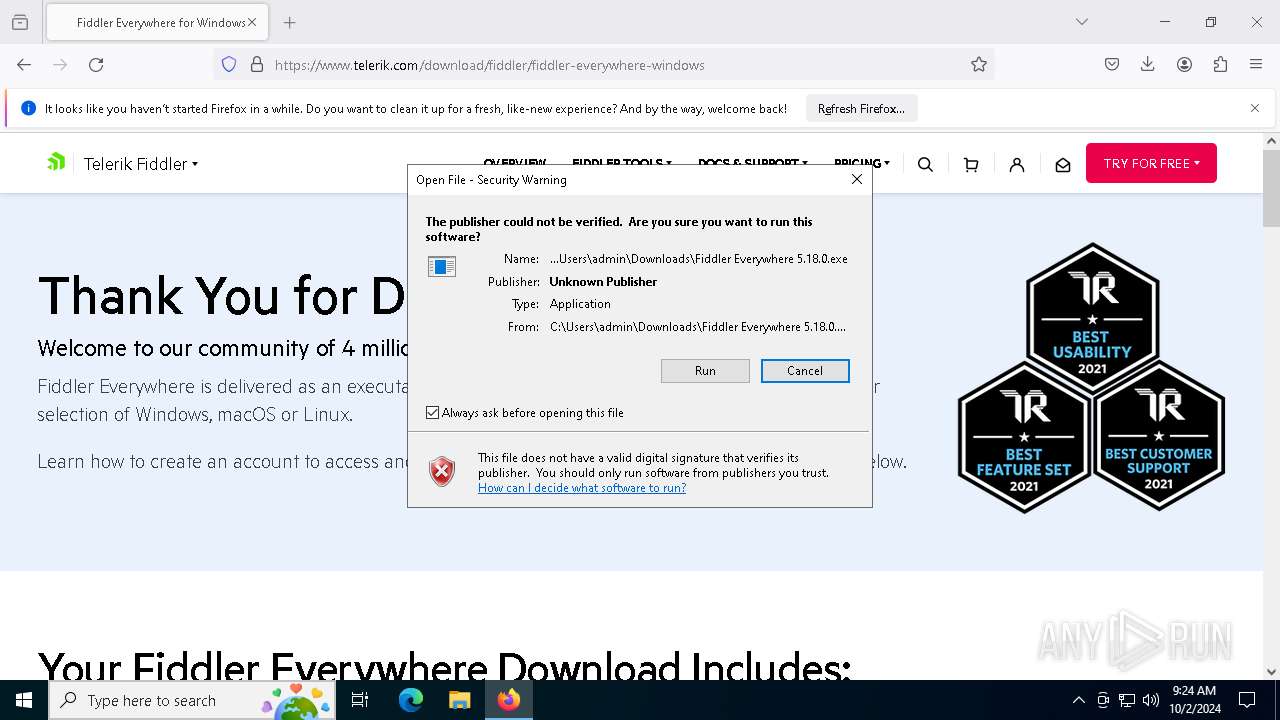Reload the current page
This screenshot has width=1280, height=720.
(96, 64)
